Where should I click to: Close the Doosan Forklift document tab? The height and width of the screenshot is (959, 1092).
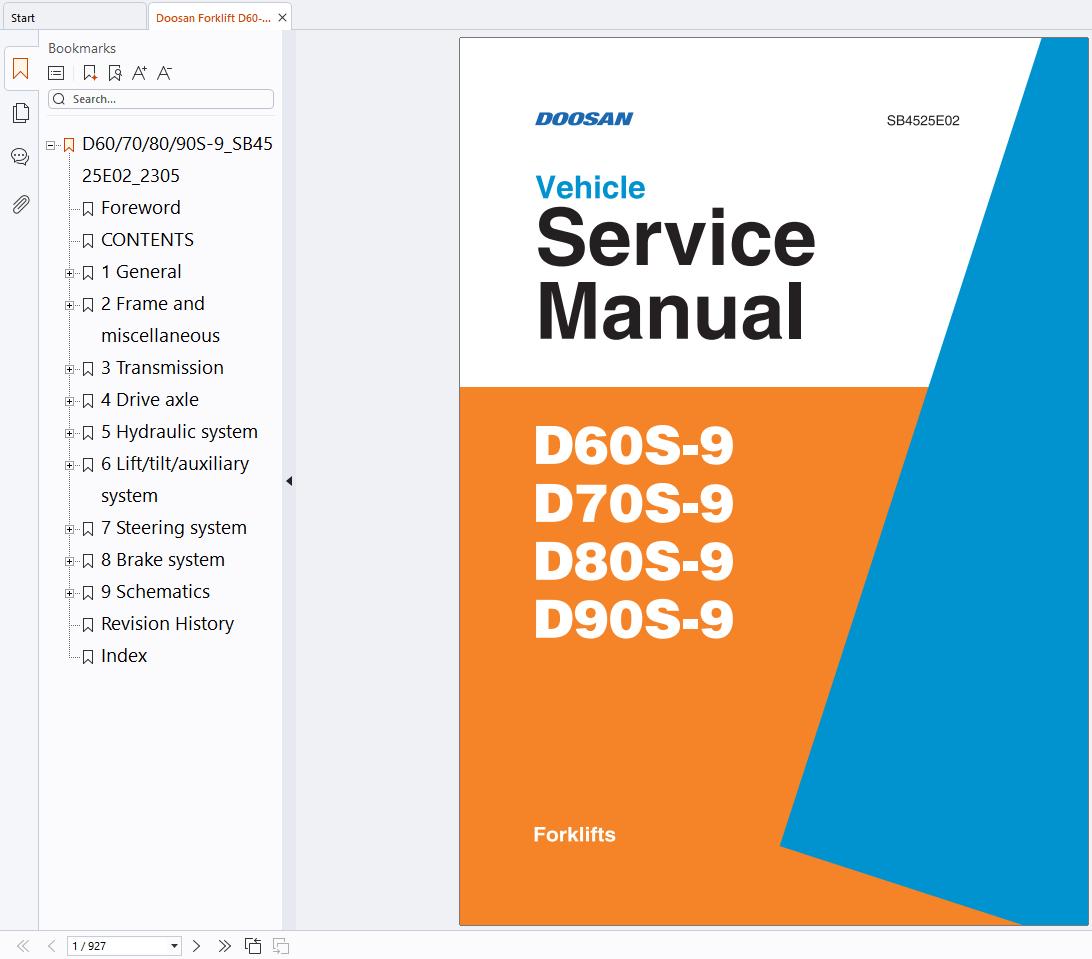(282, 17)
